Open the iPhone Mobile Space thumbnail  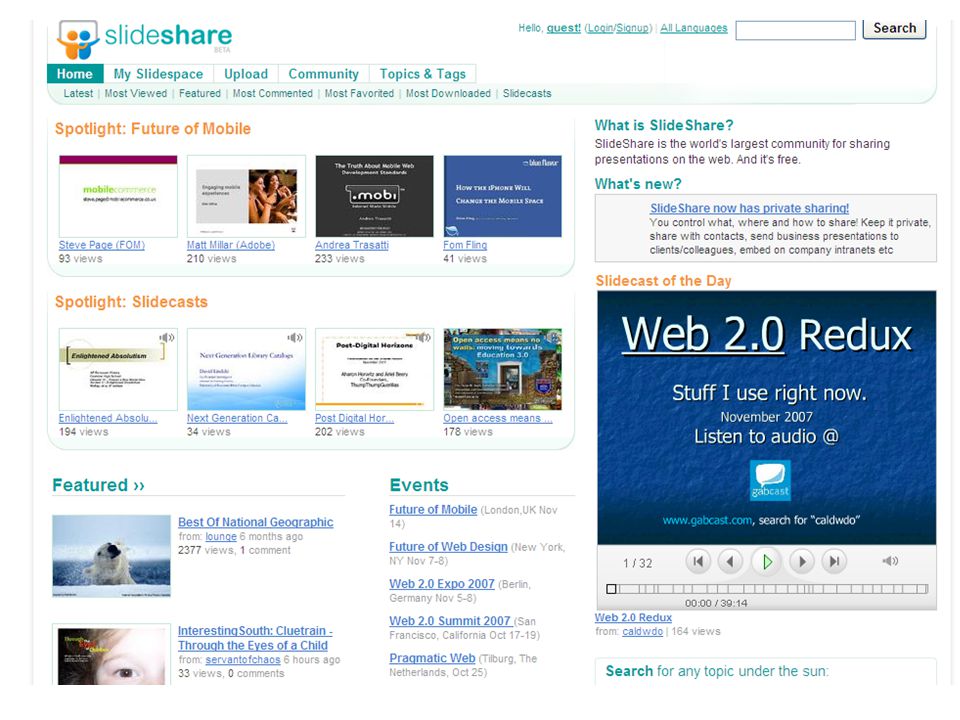503,196
